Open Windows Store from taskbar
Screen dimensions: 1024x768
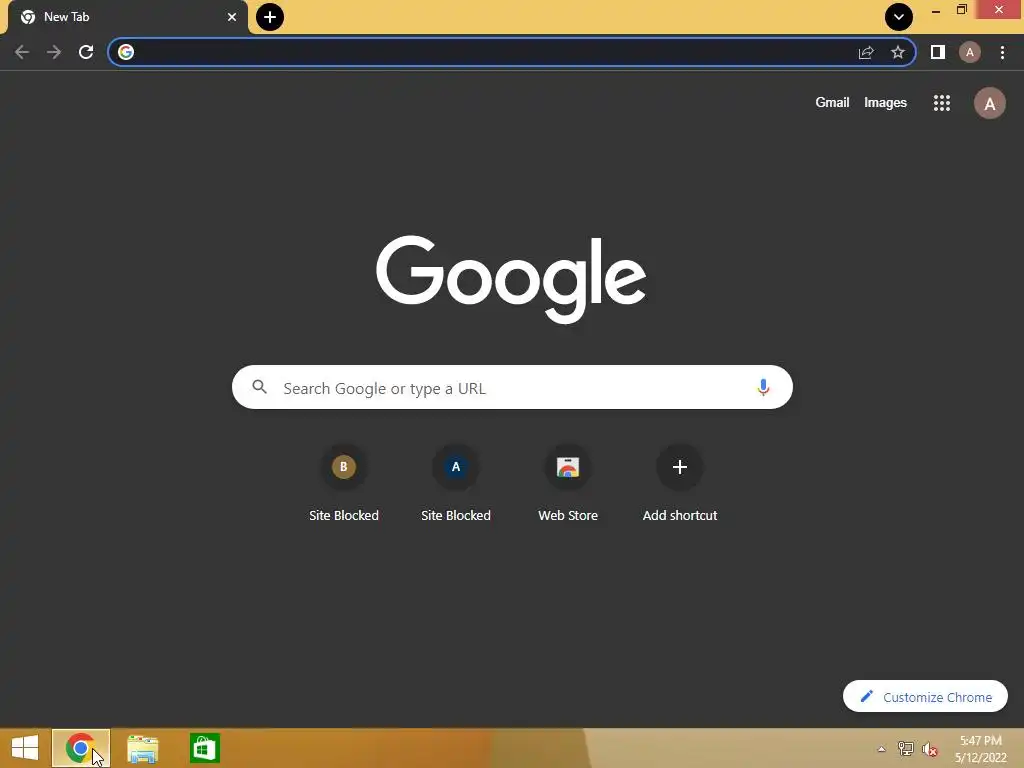click(204, 748)
